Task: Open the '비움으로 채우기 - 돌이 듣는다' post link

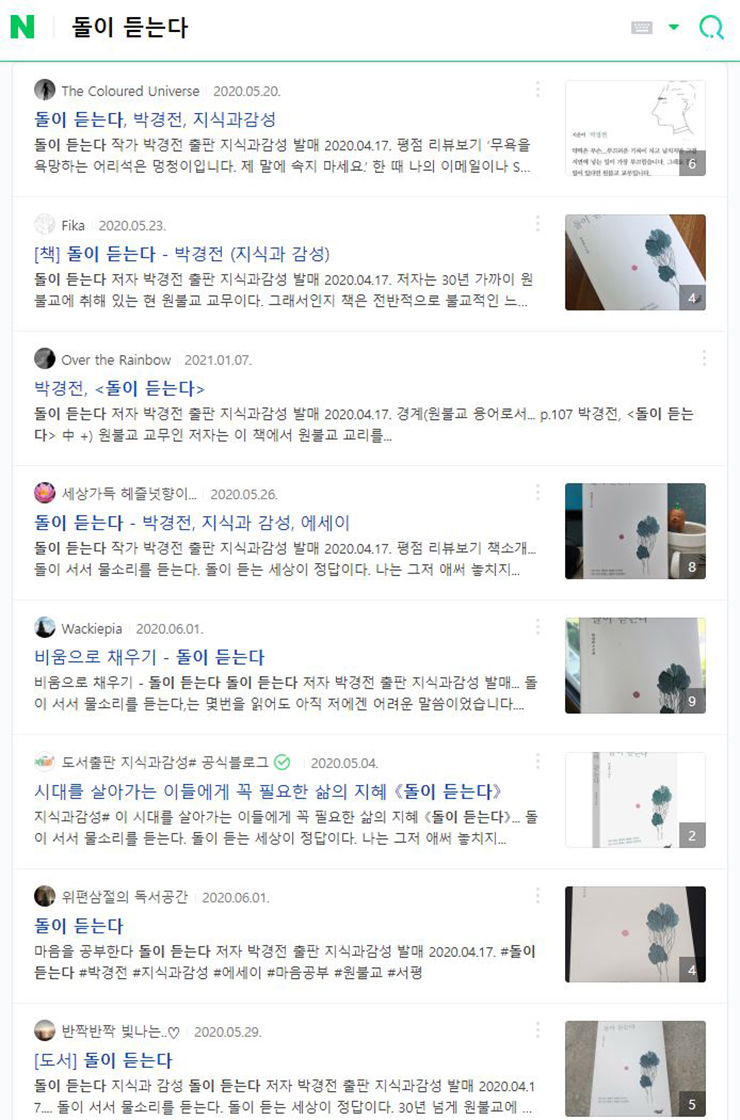Action: click(x=149, y=656)
